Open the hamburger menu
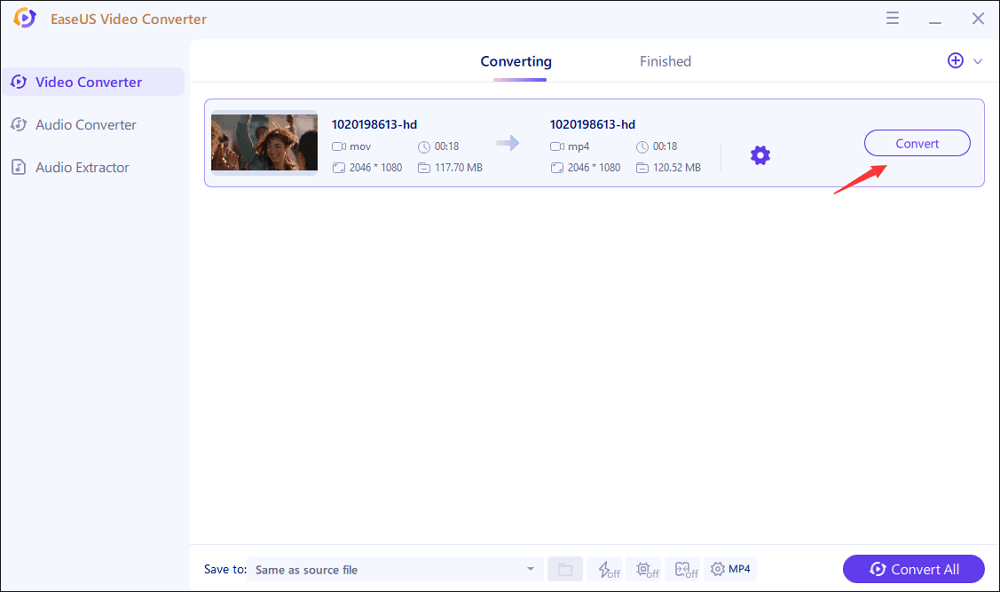 pyautogui.click(x=892, y=18)
